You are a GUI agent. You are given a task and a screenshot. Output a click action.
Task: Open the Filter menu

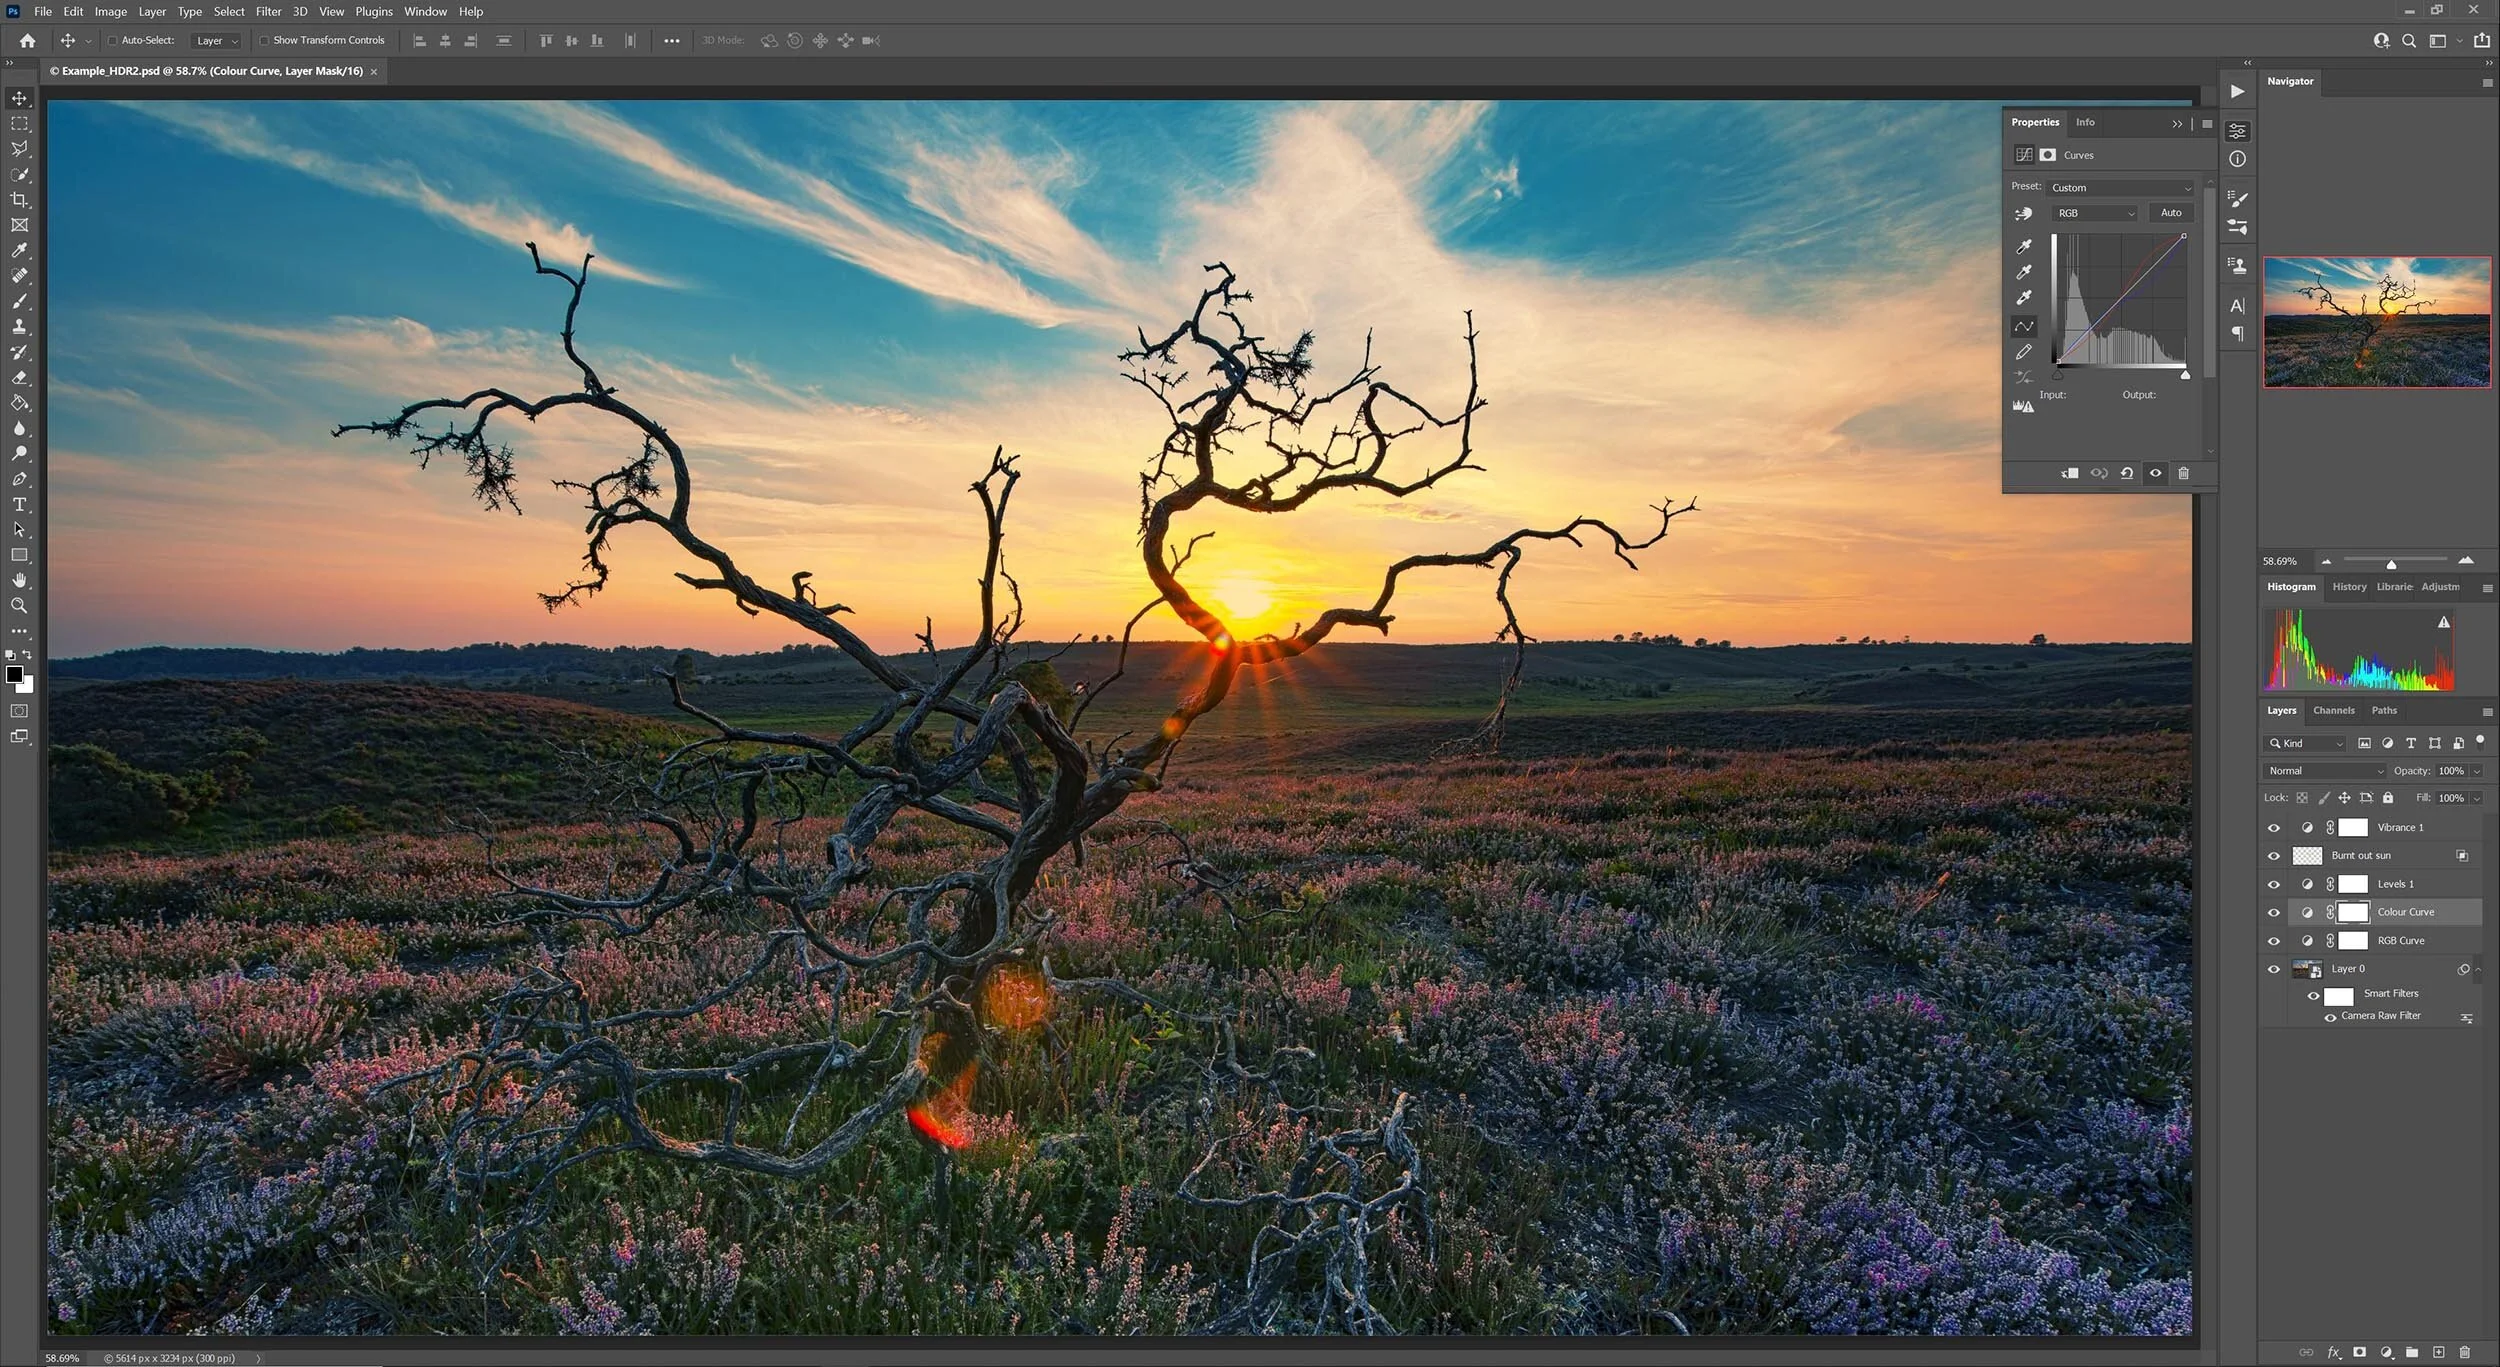[x=267, y=11]
